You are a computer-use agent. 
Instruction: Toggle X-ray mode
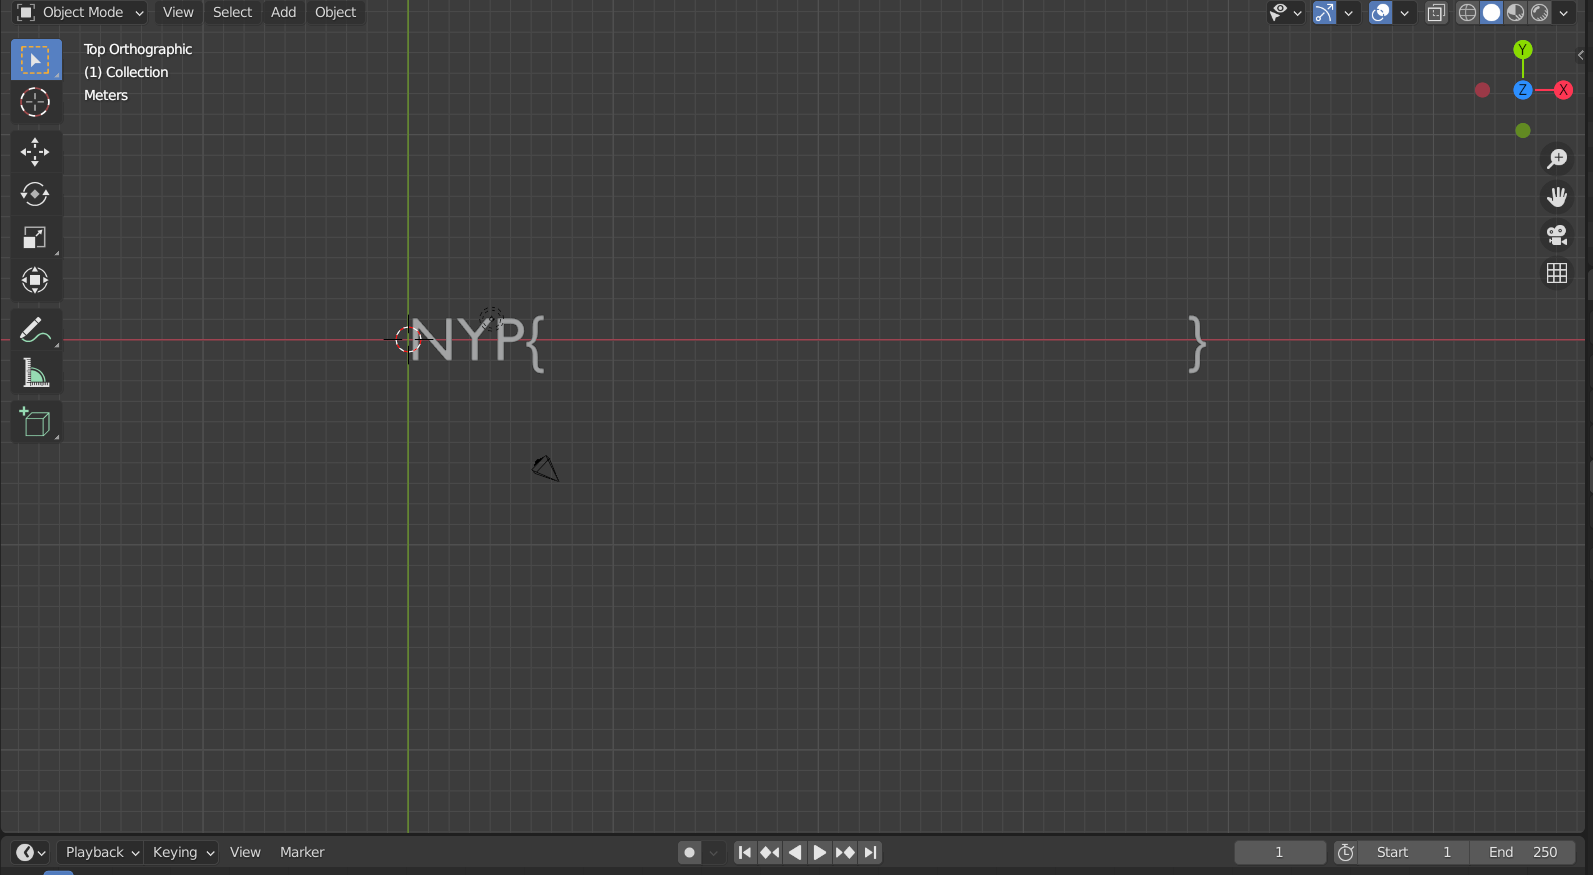(x=1436, y=13)
